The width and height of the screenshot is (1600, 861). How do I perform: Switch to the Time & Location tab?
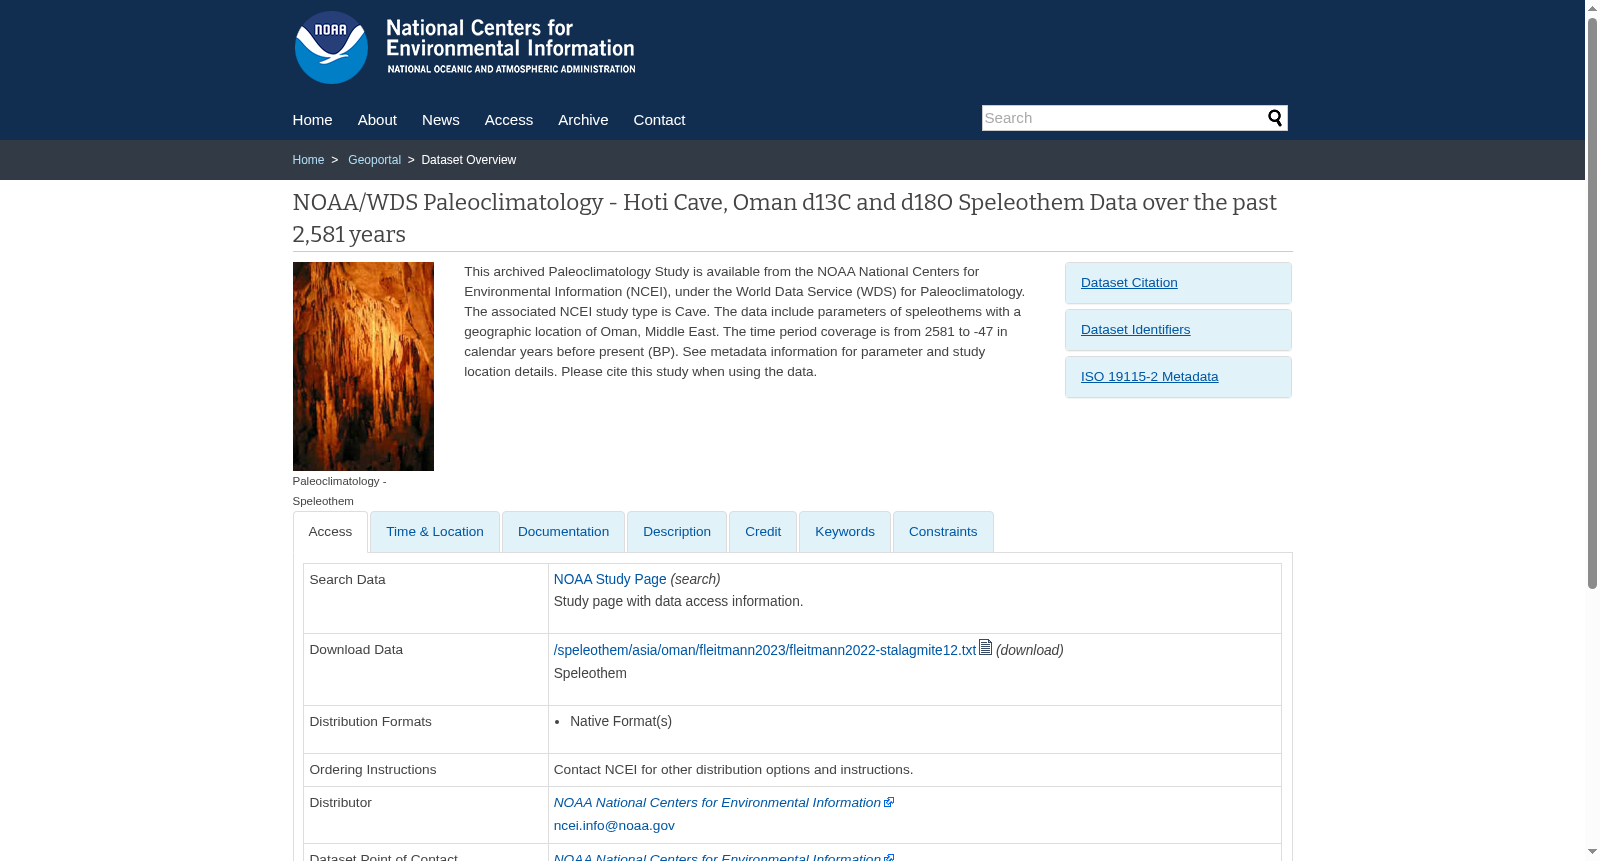tap(435, 532)
